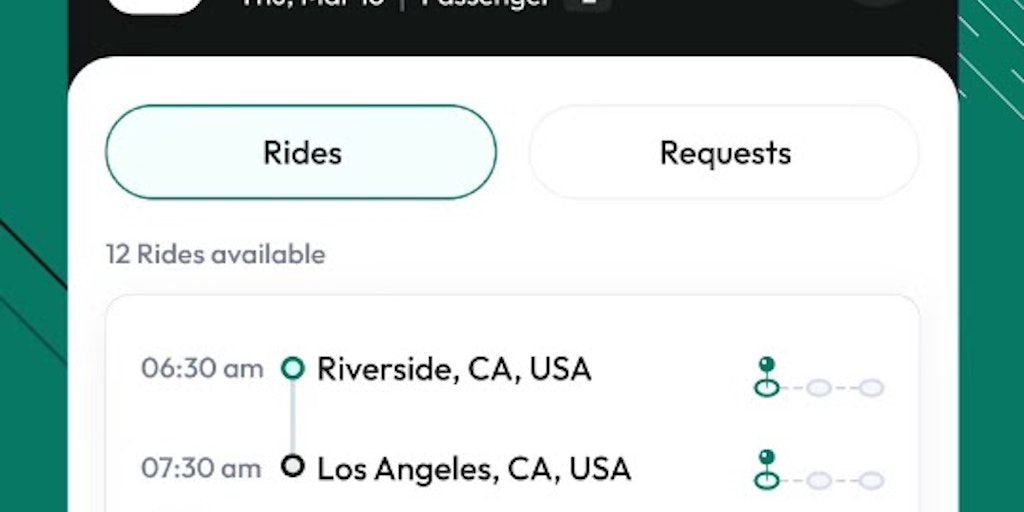Click the Los Angeles black destination circle marker

tap(292, 466)
